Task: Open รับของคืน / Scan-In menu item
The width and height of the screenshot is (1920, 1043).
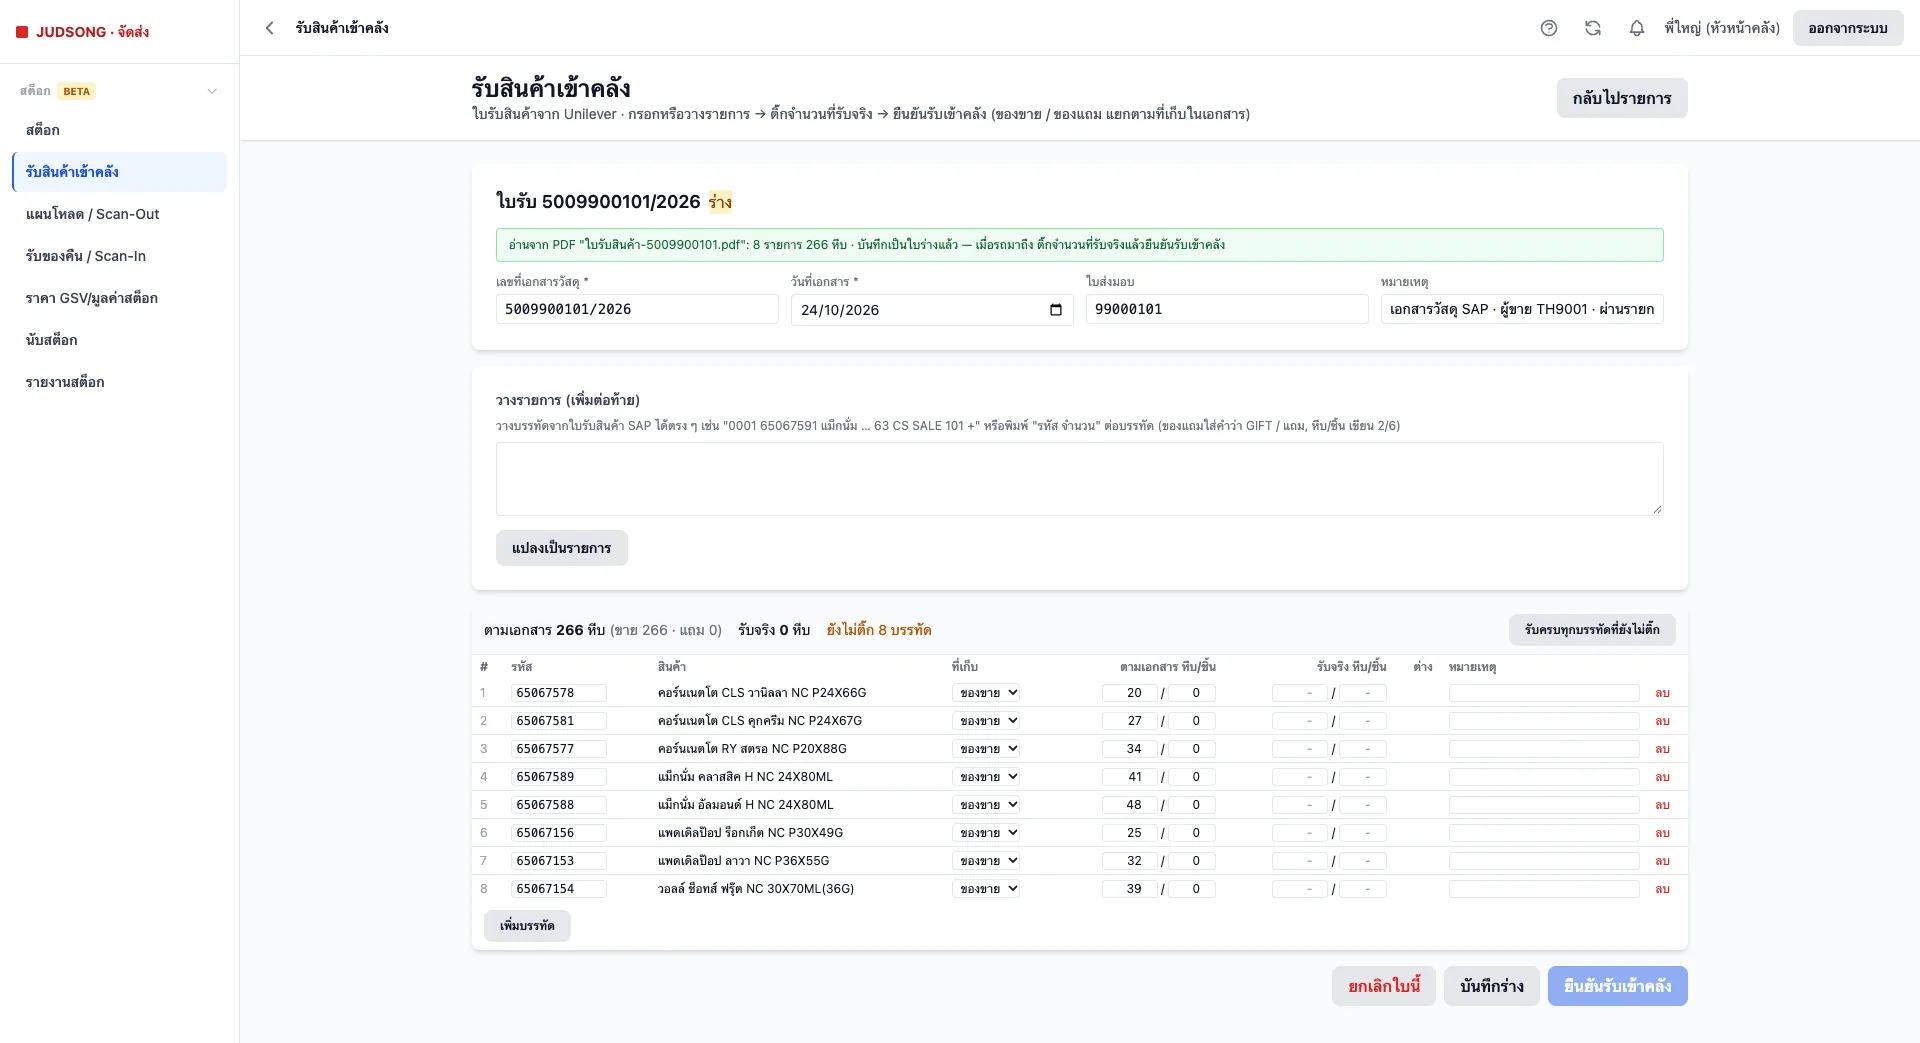Action: tap(119, 256)
